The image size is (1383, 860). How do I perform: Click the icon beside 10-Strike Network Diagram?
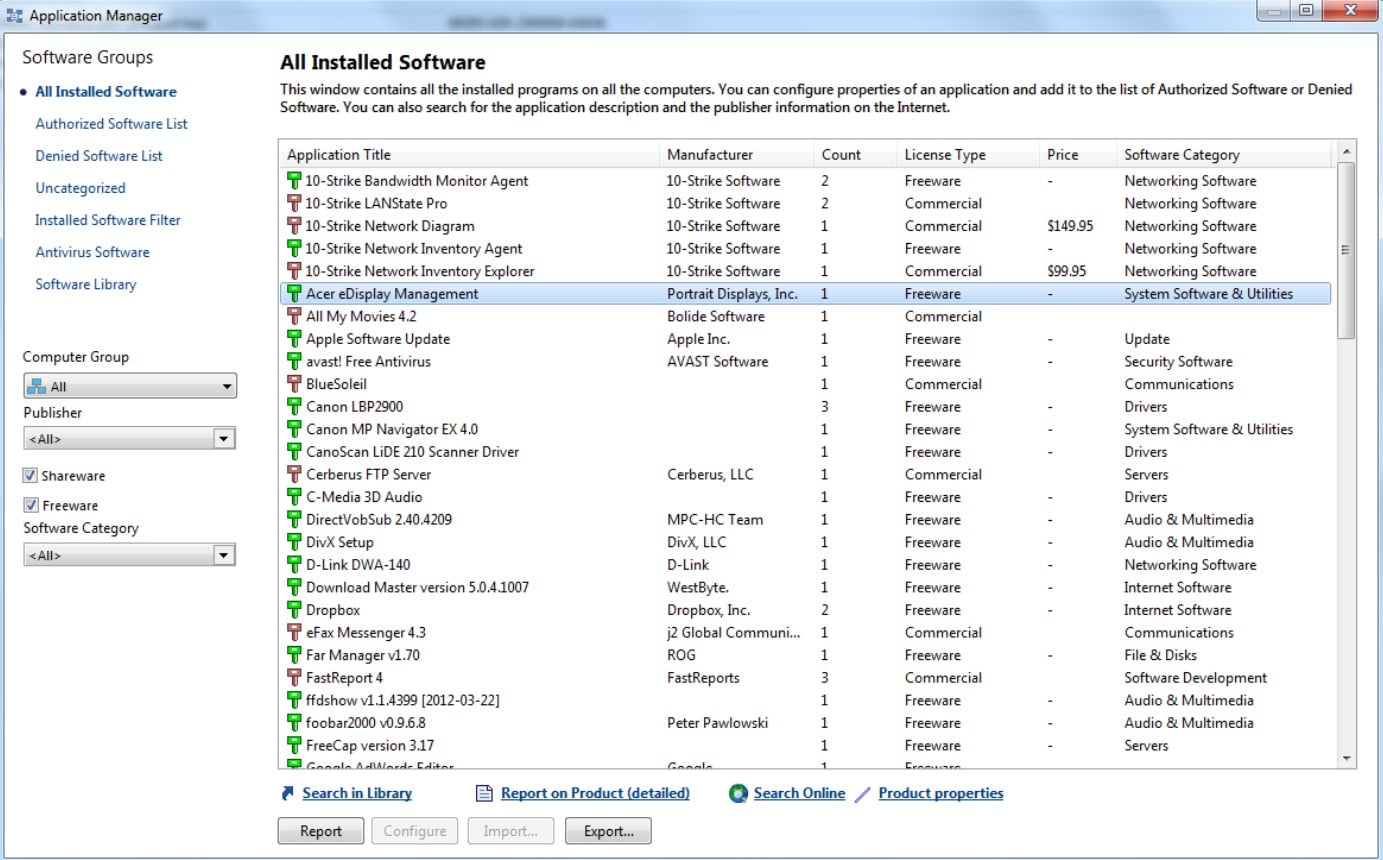pos(294,226)
